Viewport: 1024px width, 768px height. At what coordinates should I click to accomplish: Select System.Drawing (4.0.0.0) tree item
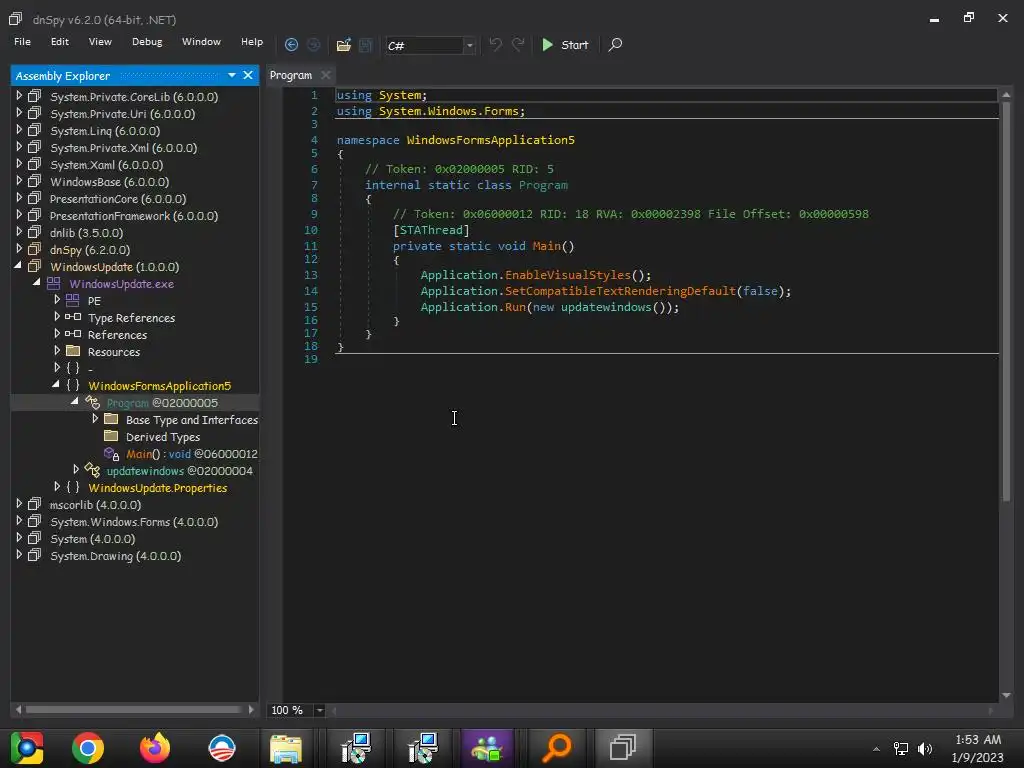coord(116,556)
